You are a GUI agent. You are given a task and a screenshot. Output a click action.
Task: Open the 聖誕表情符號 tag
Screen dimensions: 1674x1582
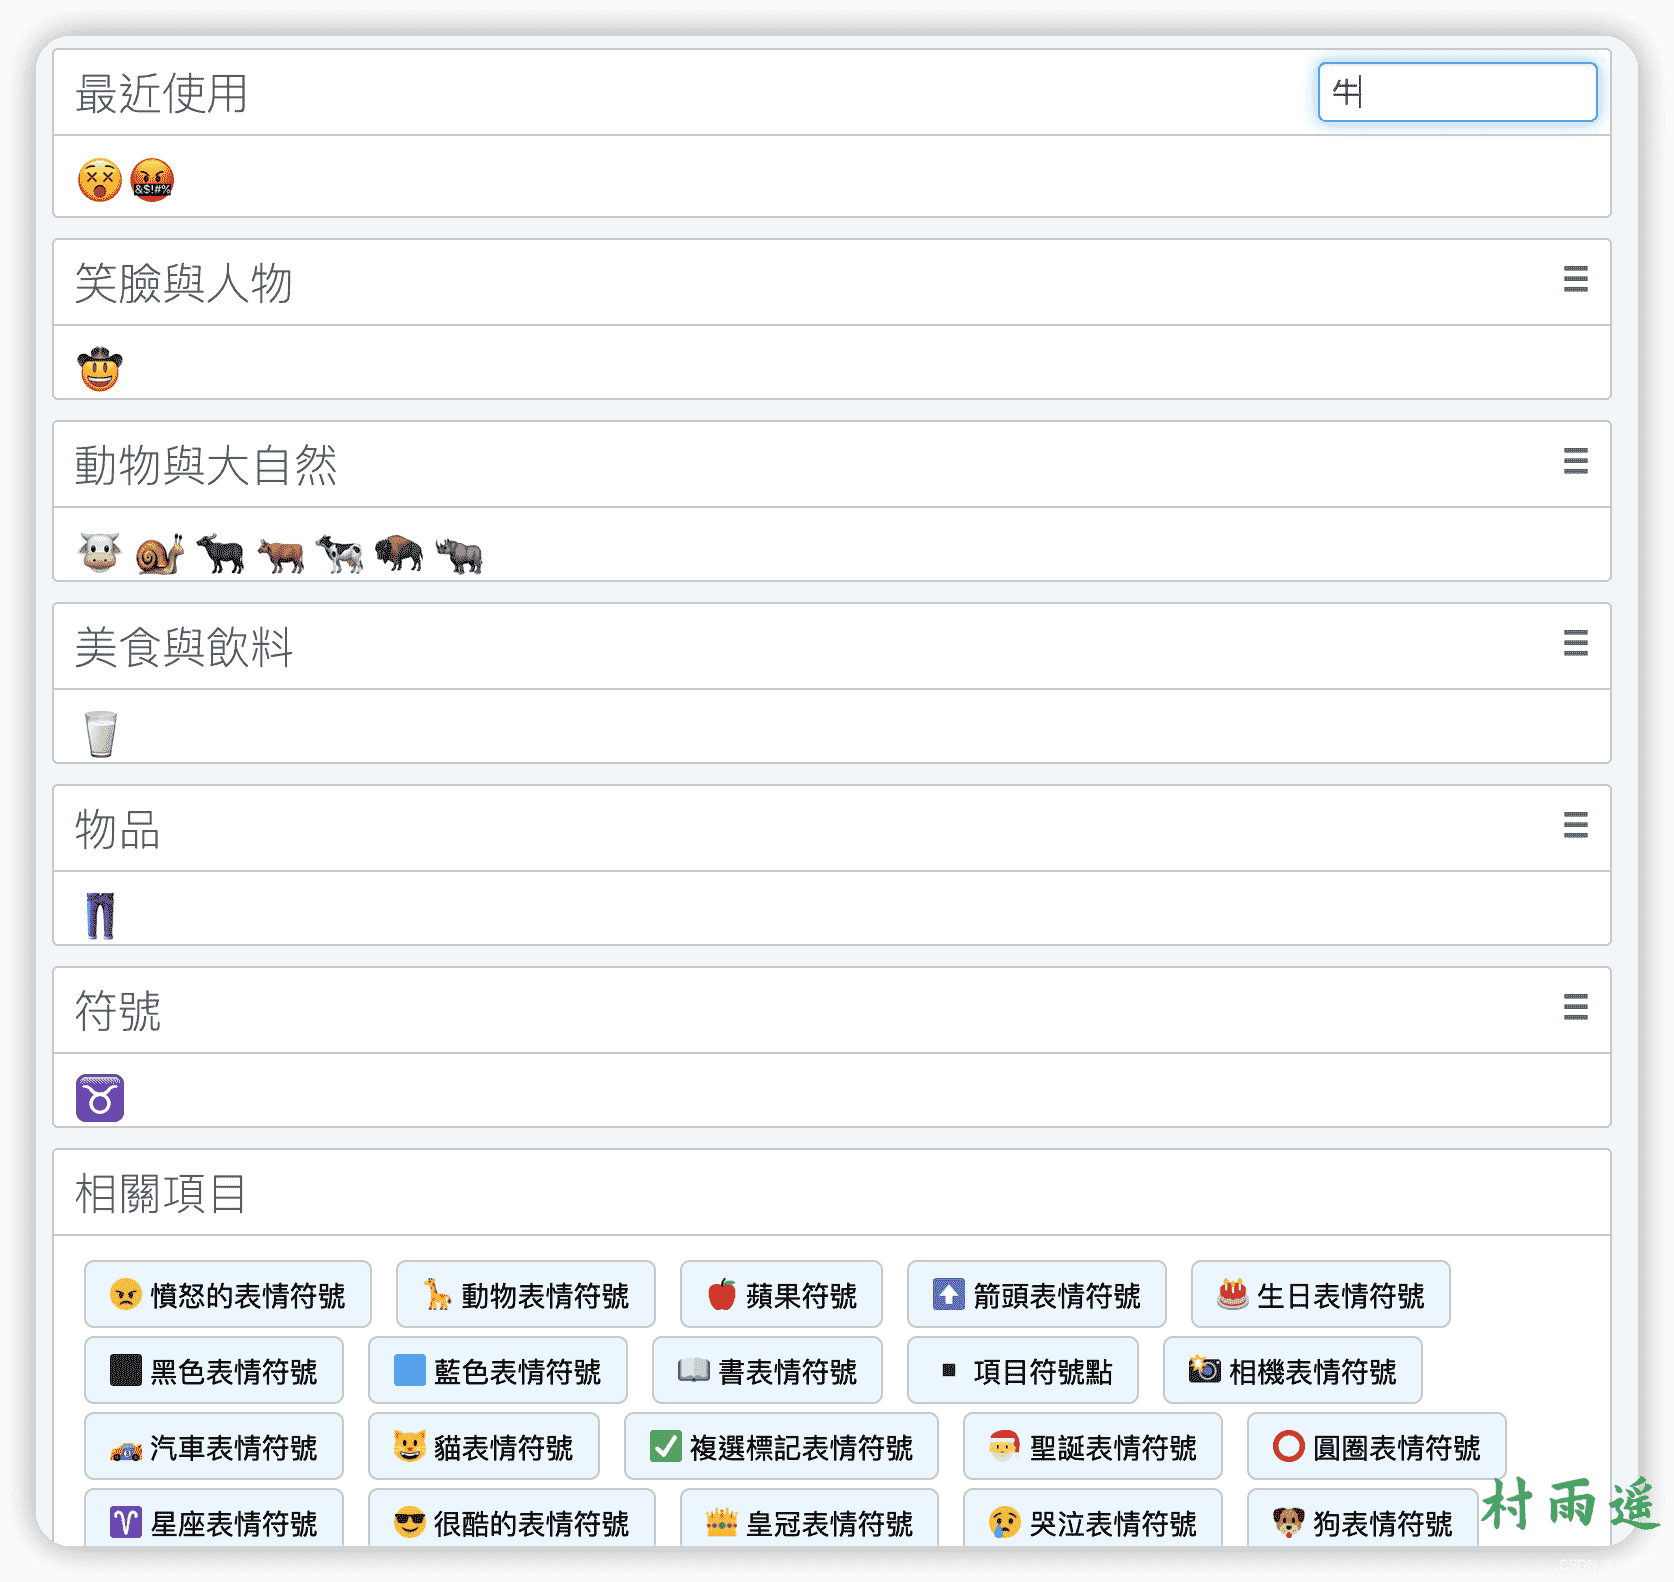1092,1447
